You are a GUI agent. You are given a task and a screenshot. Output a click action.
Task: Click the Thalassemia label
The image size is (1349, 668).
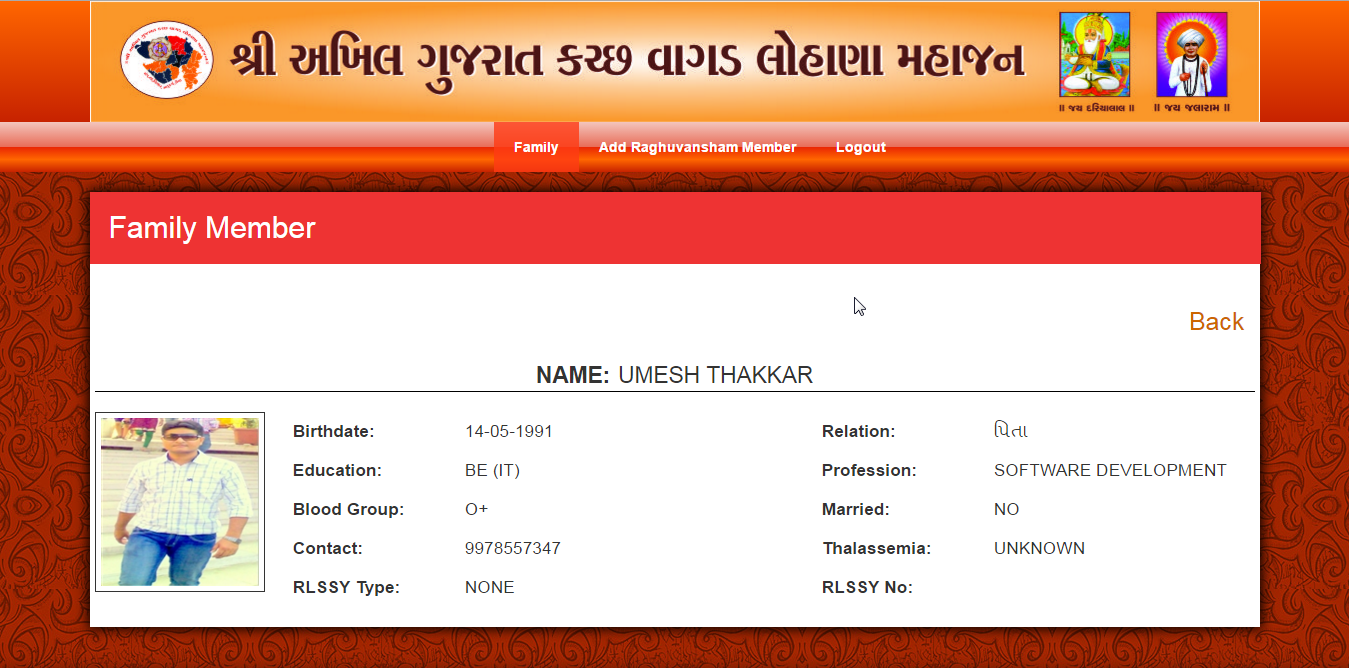point(877,549)
